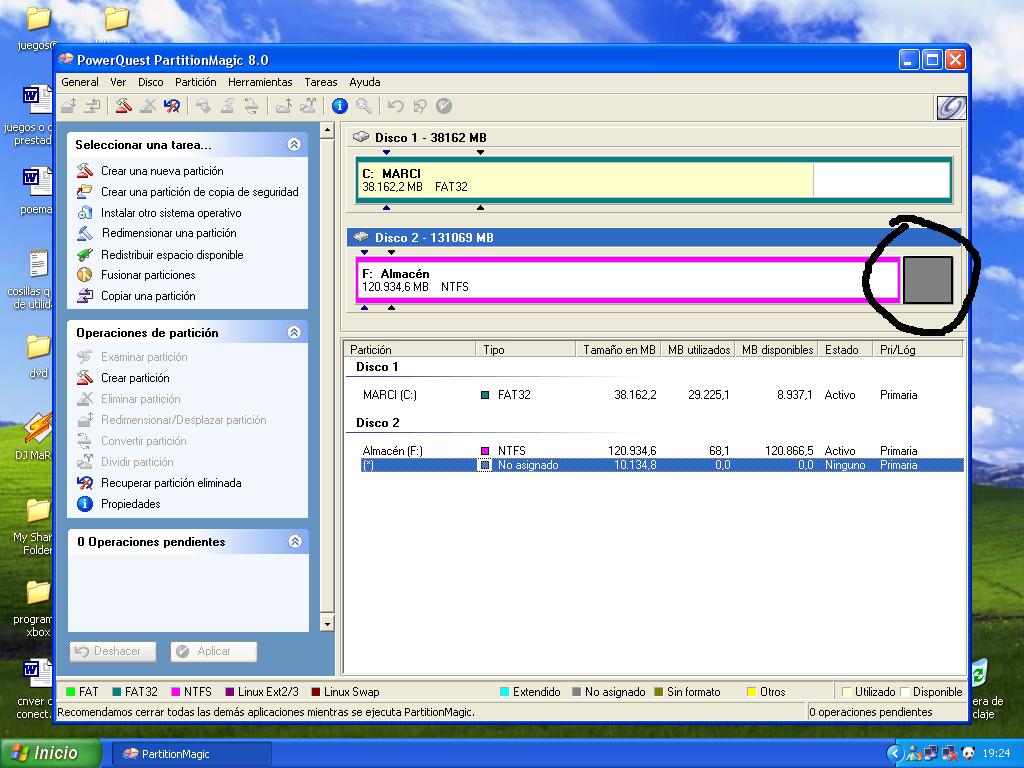Select the 'DJ MaR' desktop shortcut icon
Viewport: 1024px width, 768px height.
[34, 436]
